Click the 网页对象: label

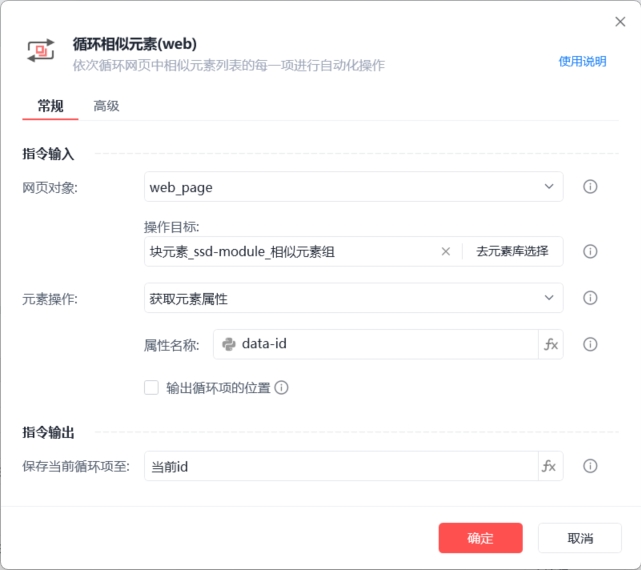pyautogui.click(x=50, y=188)
